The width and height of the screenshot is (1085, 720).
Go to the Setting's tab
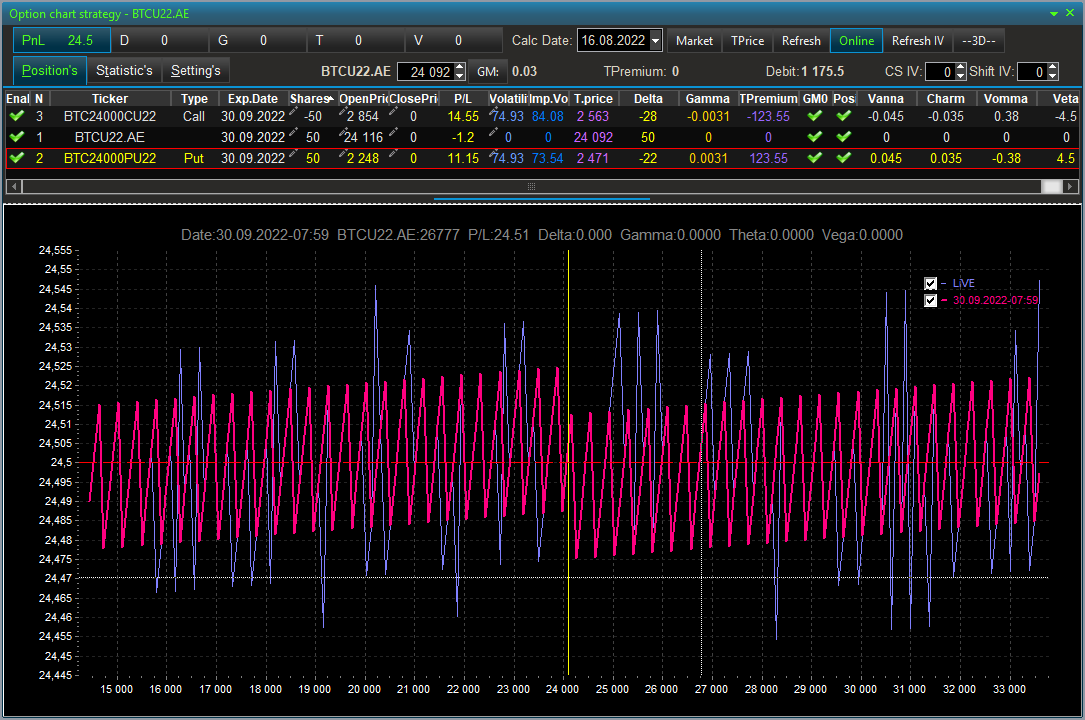click(196, 71)
